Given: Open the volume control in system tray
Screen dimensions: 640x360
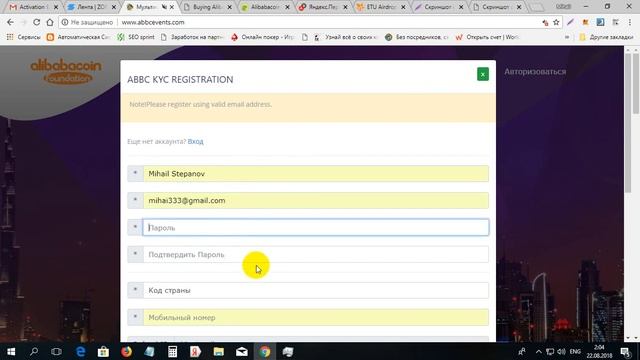Looking at the screenshot, I should tap(562, 352).
